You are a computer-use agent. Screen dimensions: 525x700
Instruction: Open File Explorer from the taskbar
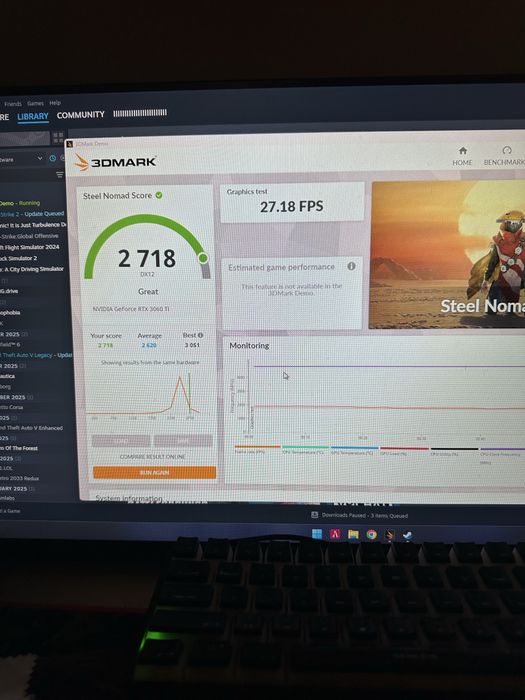point(353,534)
